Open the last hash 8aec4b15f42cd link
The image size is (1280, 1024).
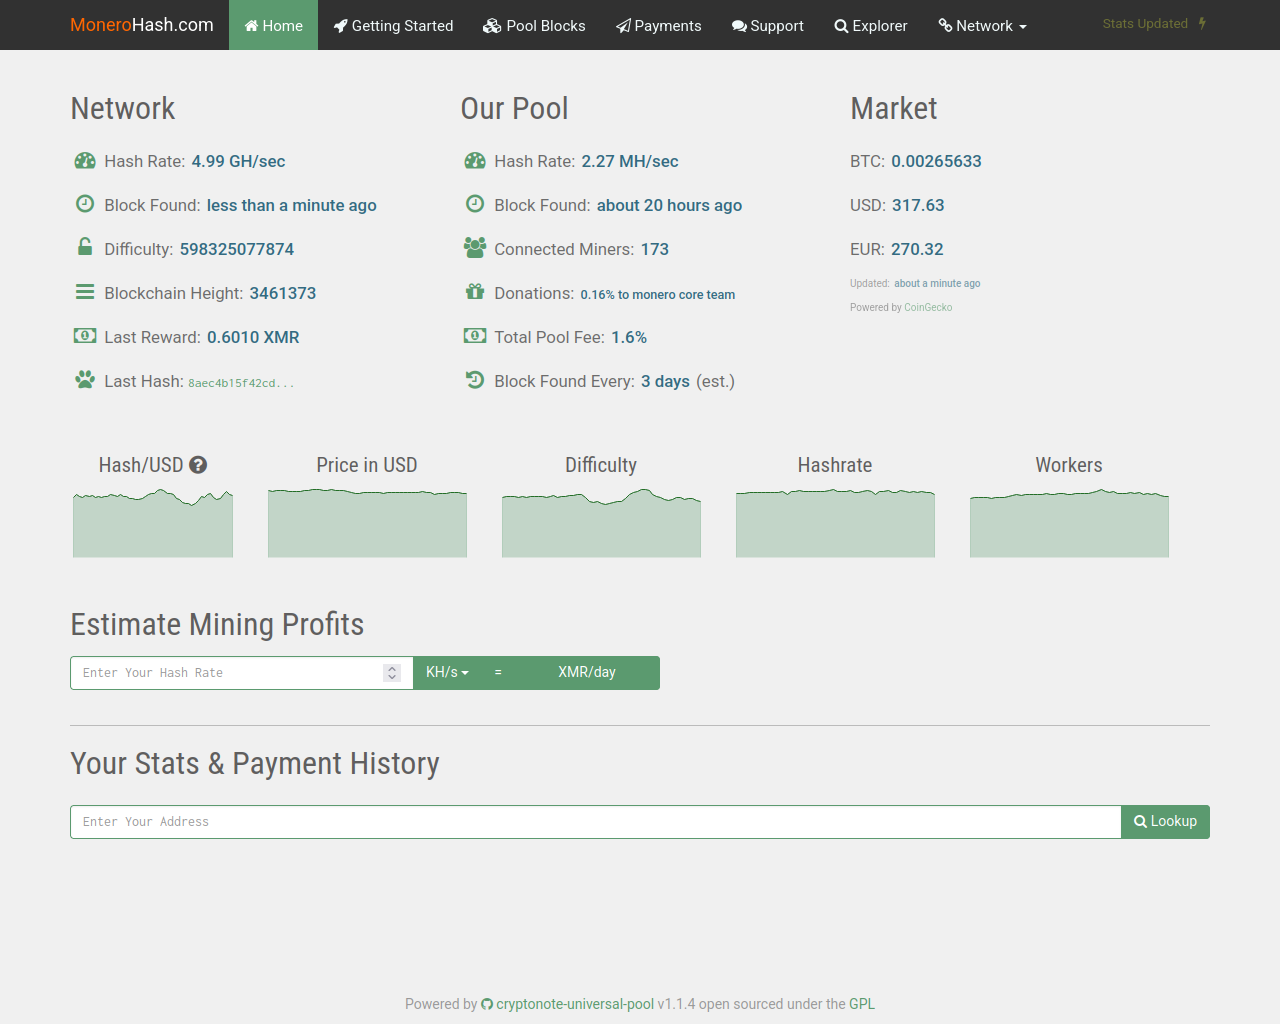point(241,383)
